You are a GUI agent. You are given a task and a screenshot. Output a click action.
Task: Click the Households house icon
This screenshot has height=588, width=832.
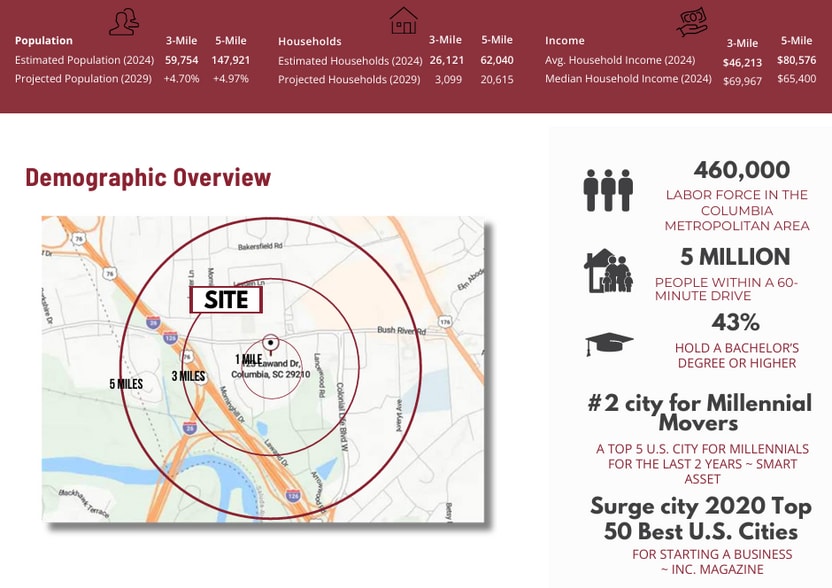403,20
